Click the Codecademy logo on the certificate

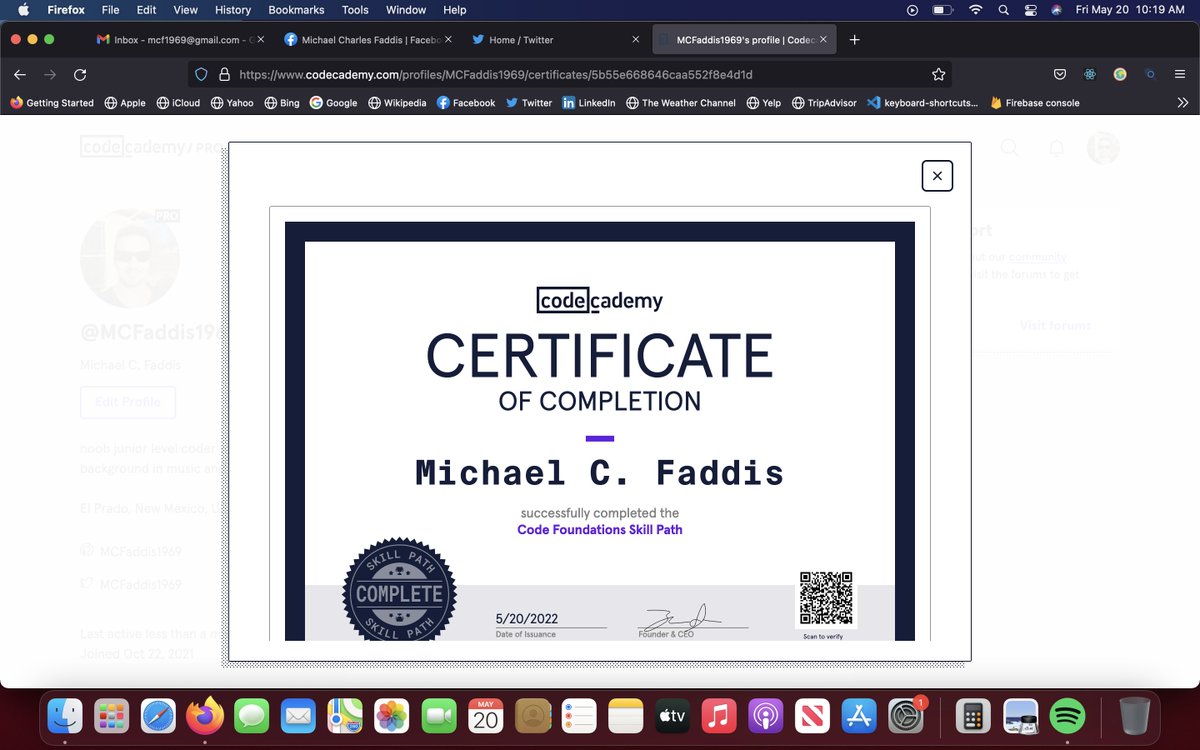[600, 300]
